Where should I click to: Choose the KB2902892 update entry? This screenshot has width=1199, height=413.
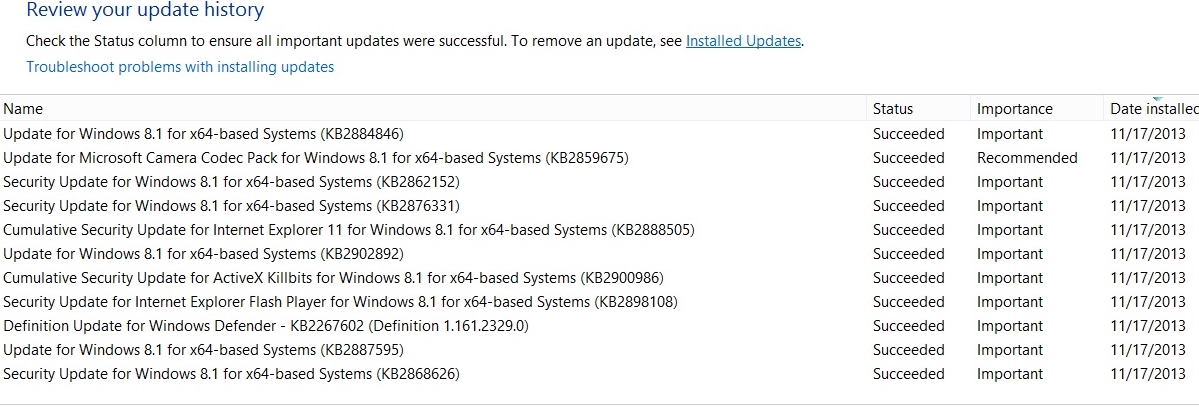tap(203, 254)
